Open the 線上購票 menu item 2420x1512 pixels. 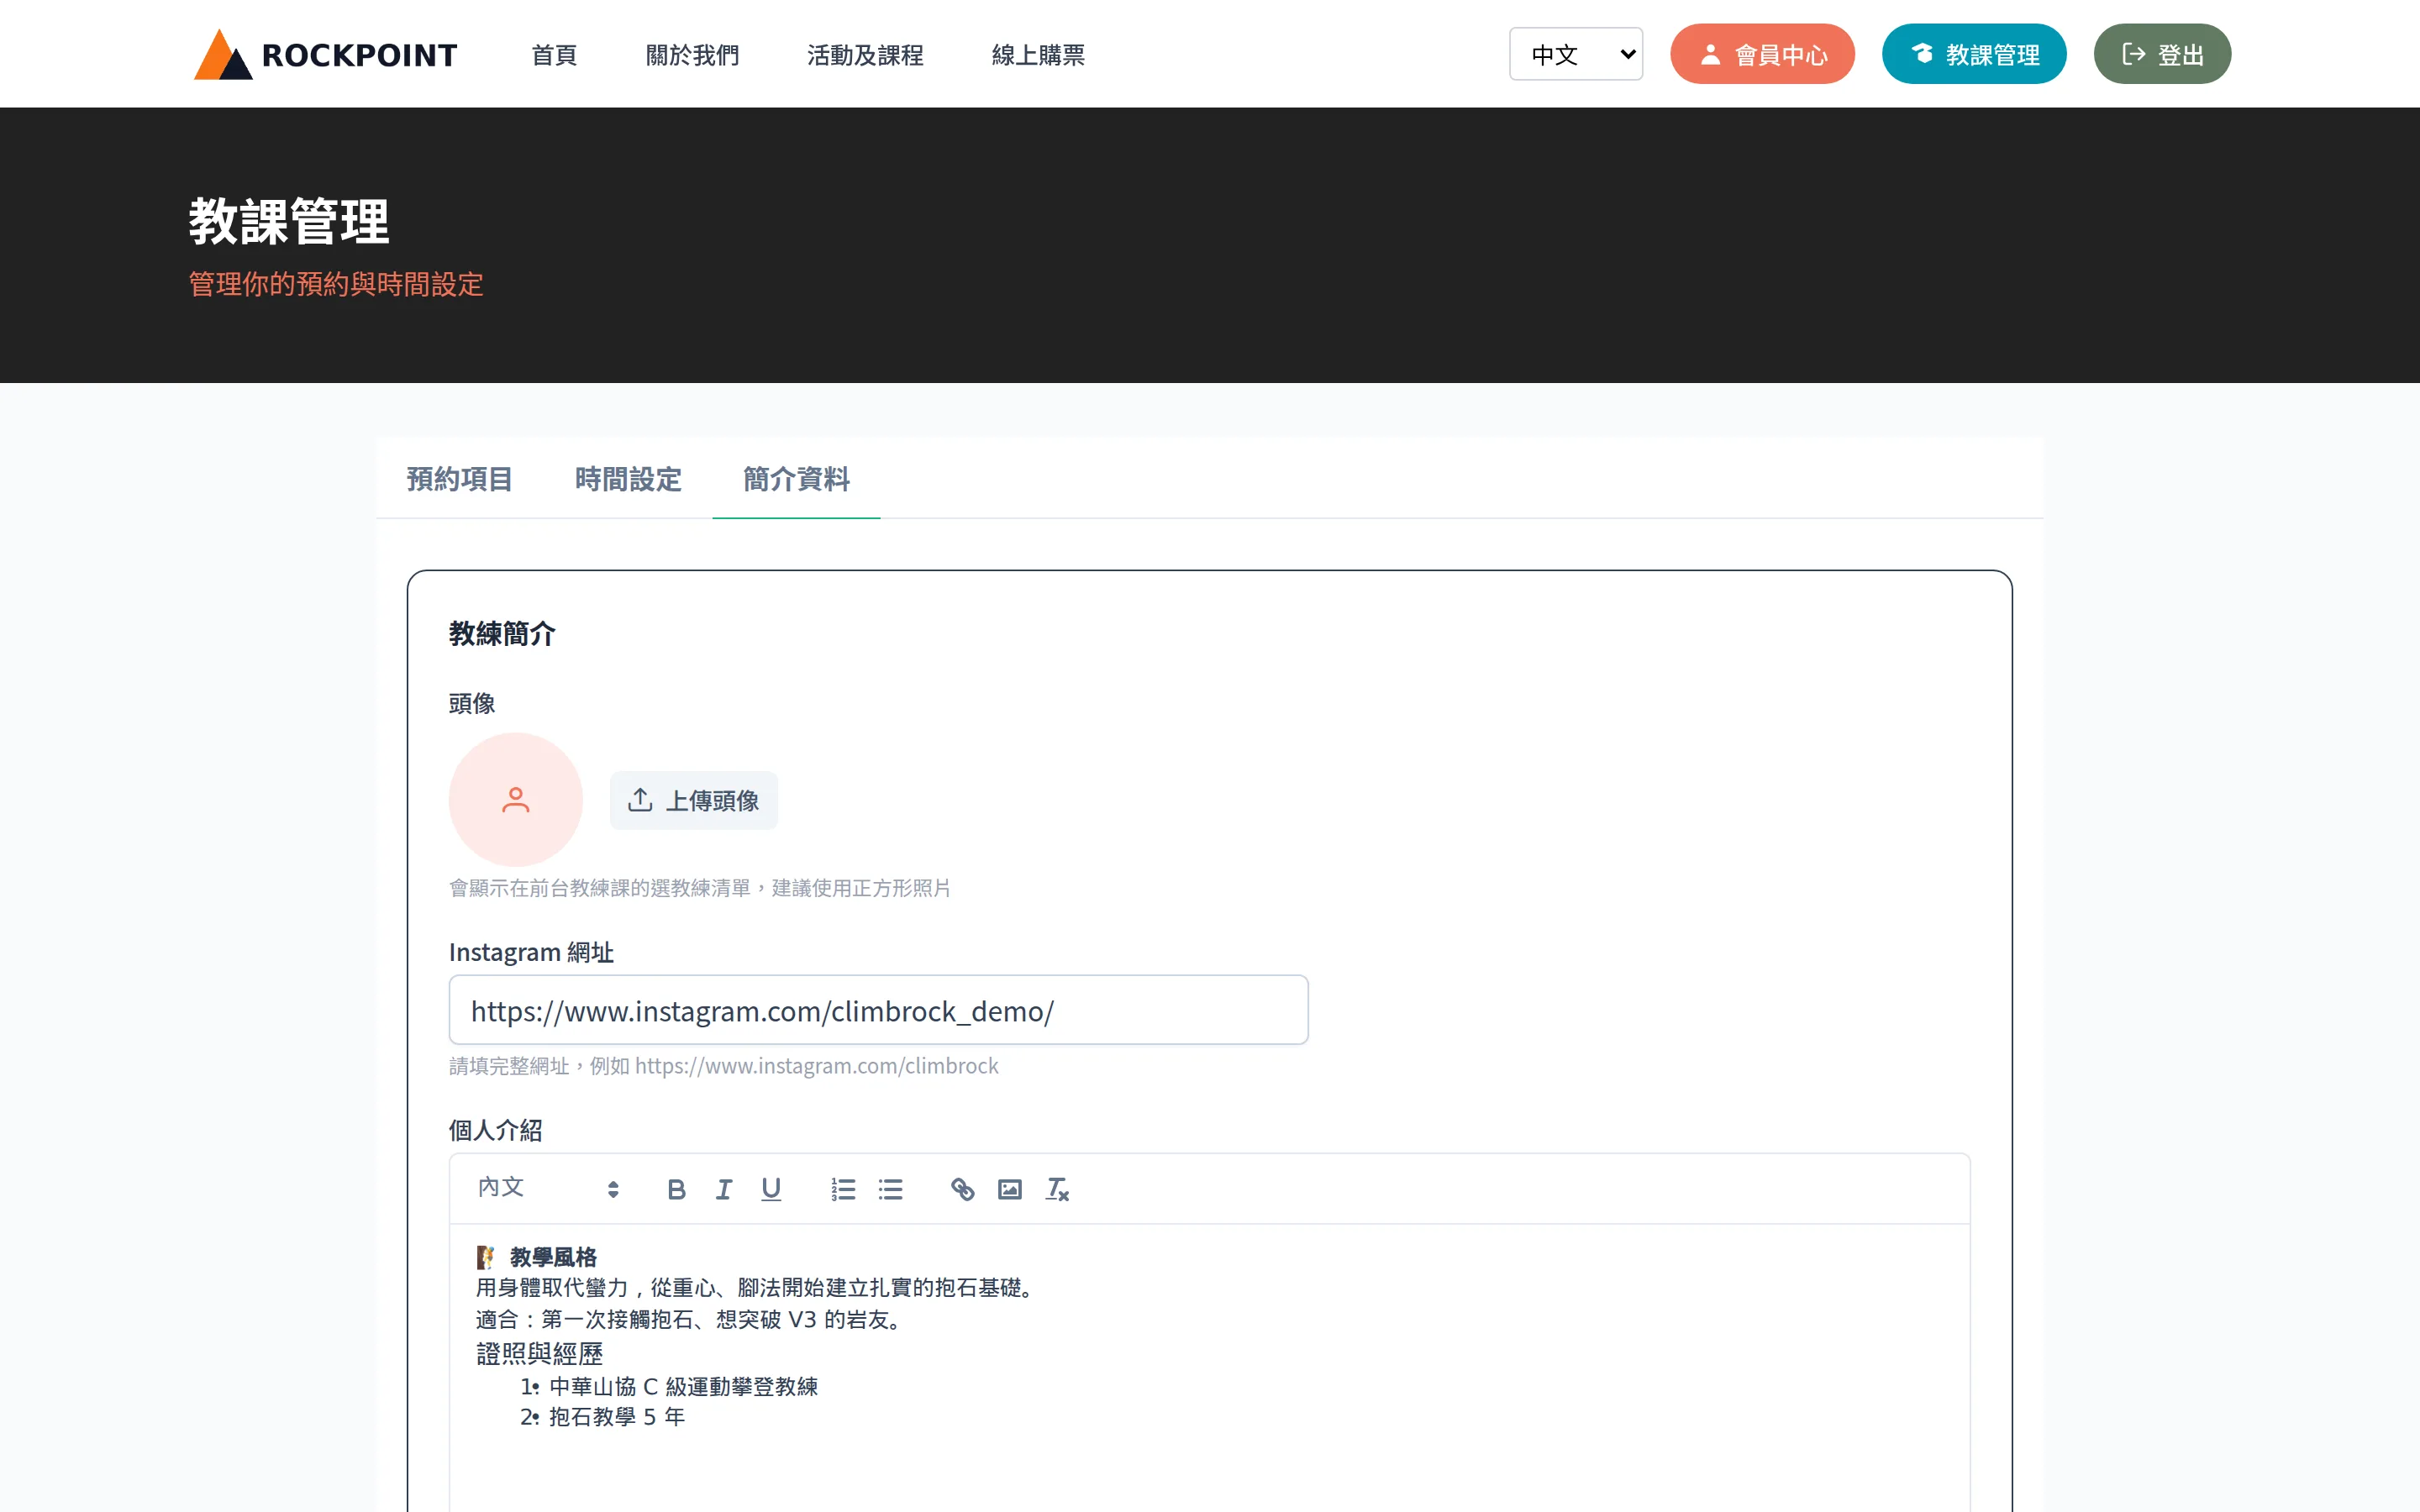1038,55
